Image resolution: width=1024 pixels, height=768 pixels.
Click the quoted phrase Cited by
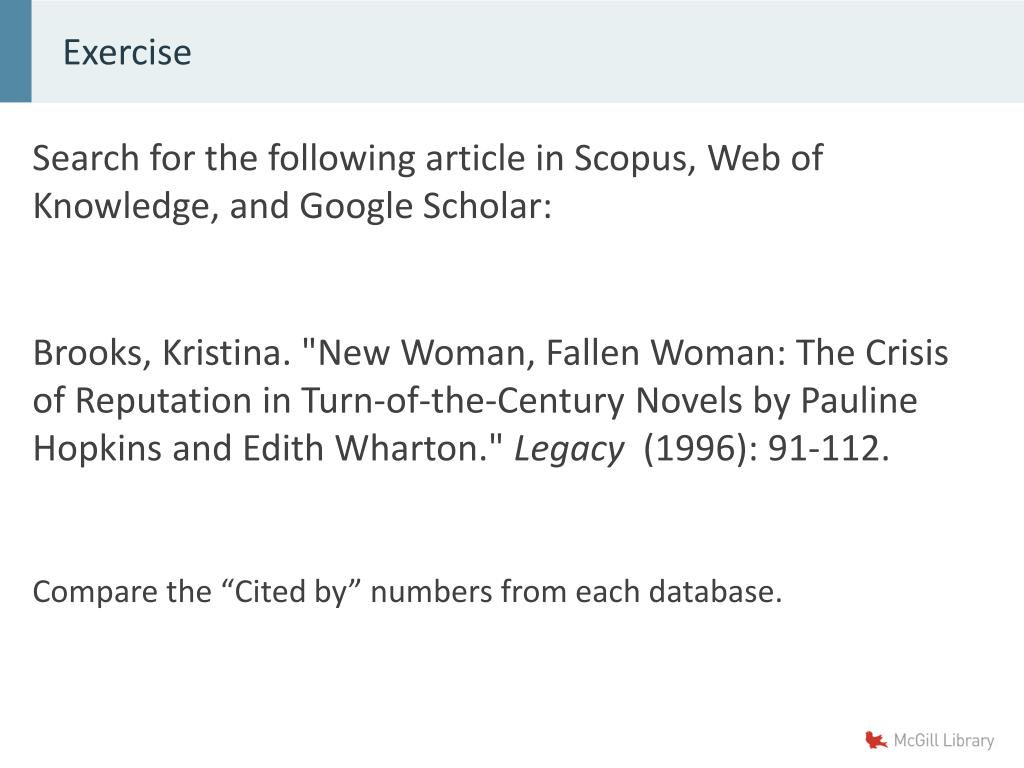pos(291,591)
